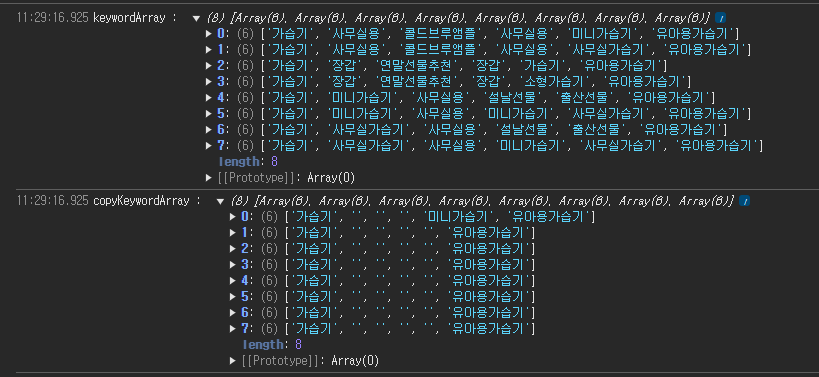Expand index 5 of copyKeywordArray
The height and width of the screenshot is (377, 819).
click(233, 297)
